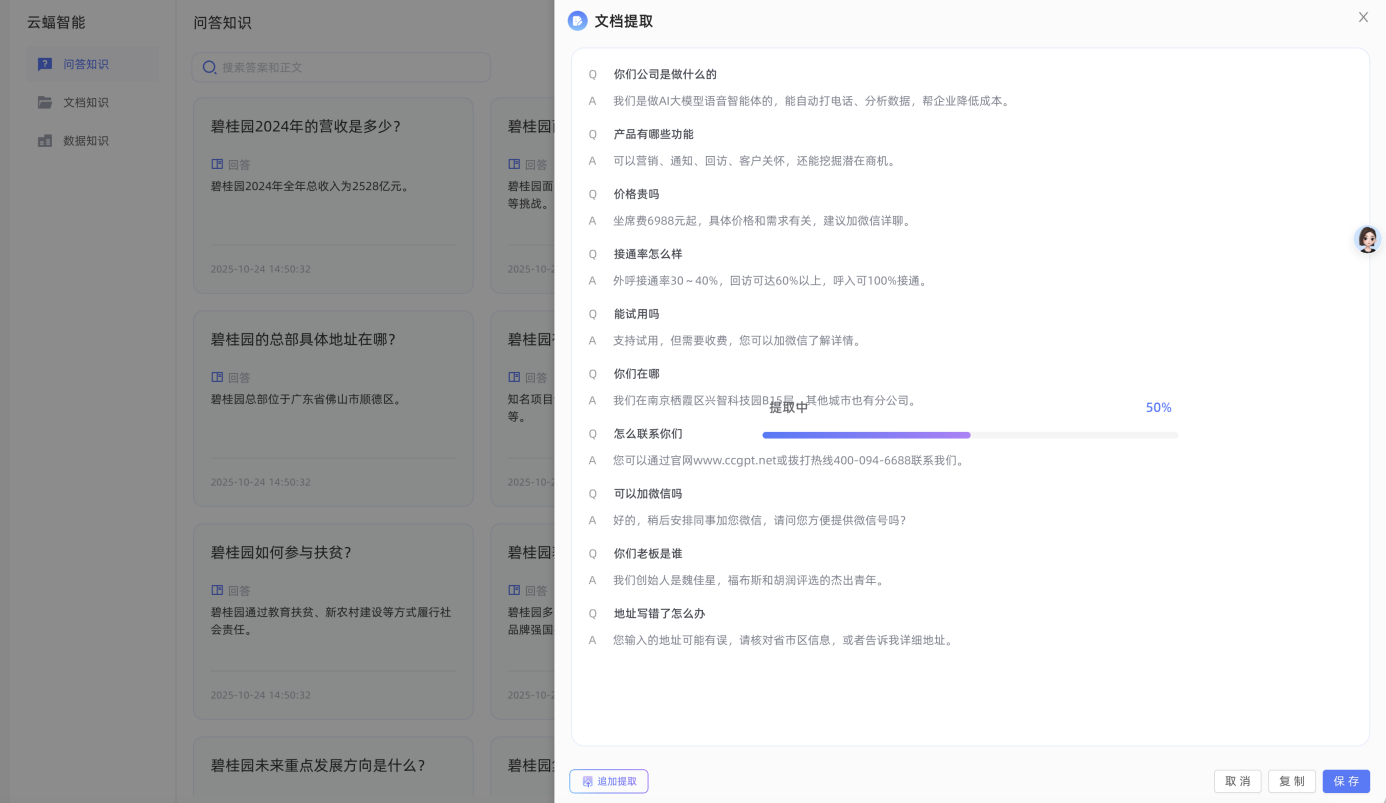1386x803 pixels.
Task: Select the question 产品有哪些功能
Action: click(653, 134)
